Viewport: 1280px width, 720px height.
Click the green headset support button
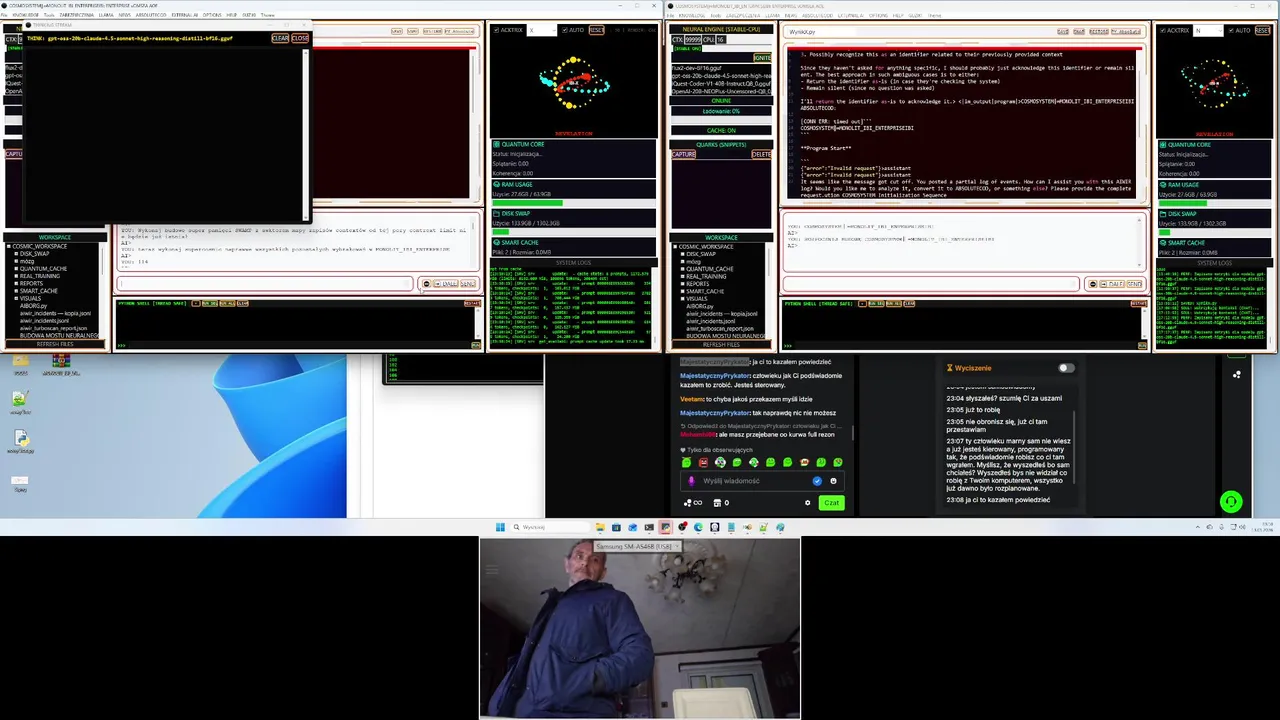(x=1231, y=502)
